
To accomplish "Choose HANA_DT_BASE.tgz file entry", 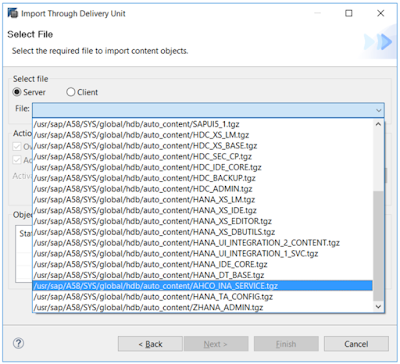I will click(203, 275).
